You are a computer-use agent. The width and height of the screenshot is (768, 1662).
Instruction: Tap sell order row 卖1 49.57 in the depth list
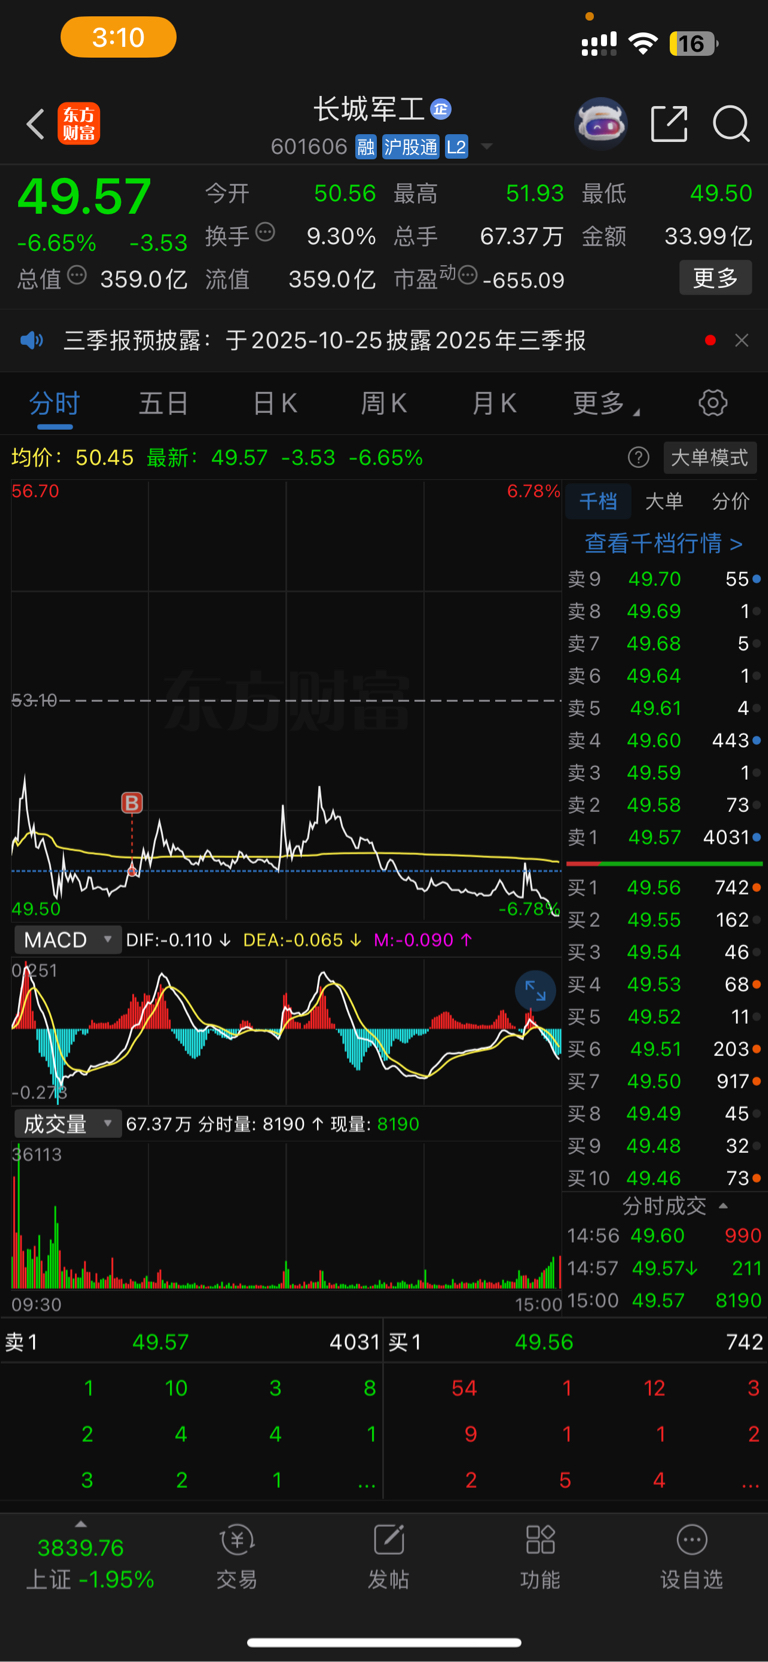[664, 838]
